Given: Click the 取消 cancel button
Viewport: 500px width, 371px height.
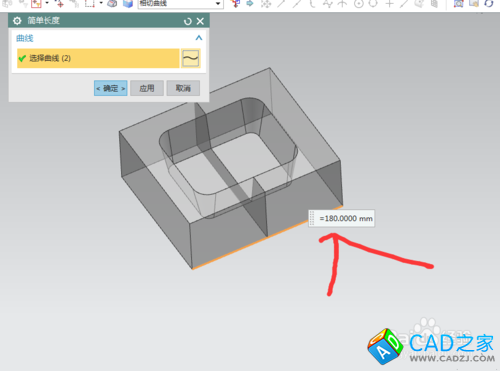Looking at the screenshot, I should click(x=183, y=88).
